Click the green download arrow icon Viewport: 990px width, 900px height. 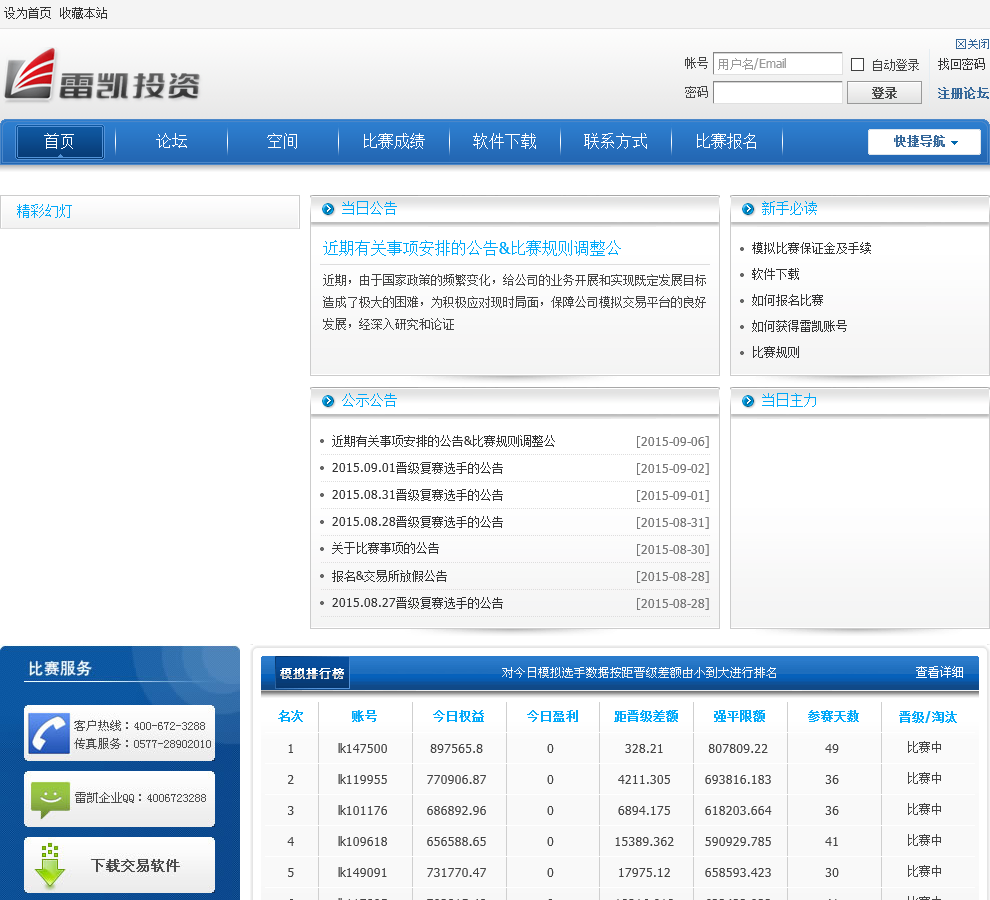[x=50, y=865]
